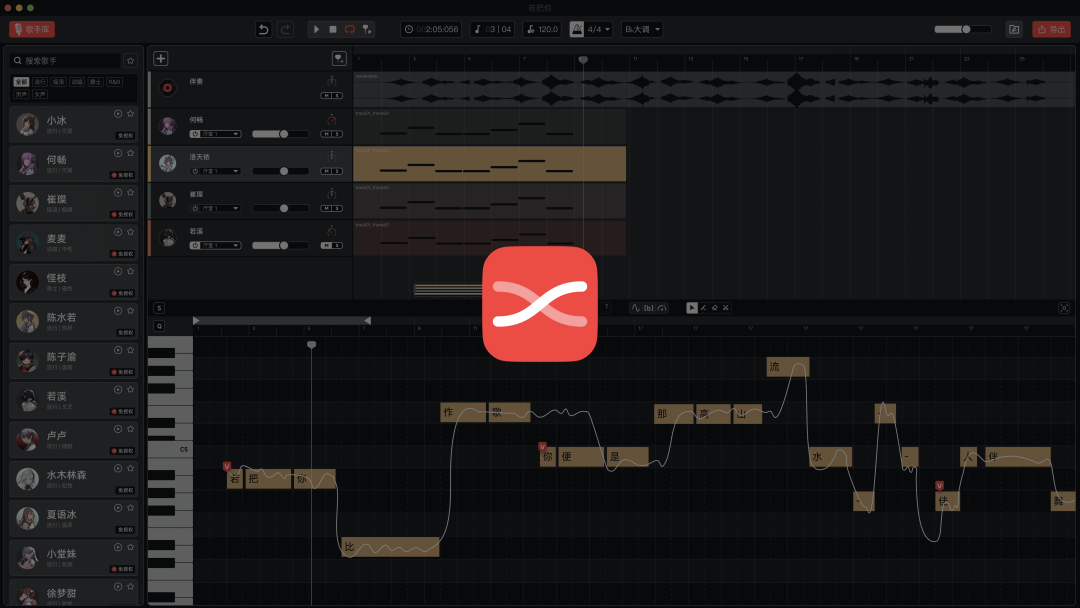This screenshot has width=1080, height=608.
Task: Click the fullscreen icon of piano roll editor
Action: tap(1064, 307)
